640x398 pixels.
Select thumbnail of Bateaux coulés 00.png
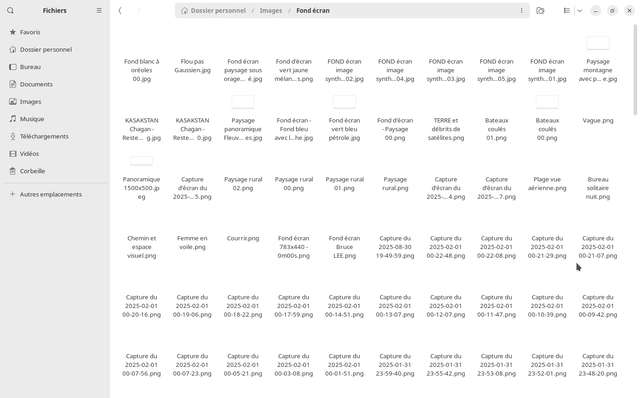[x=547, y=102]
